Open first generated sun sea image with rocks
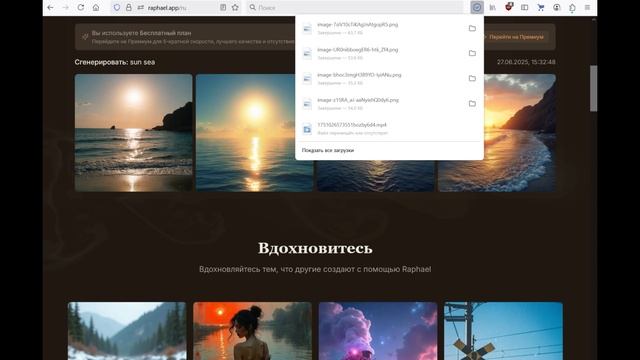 coord(133,133)
